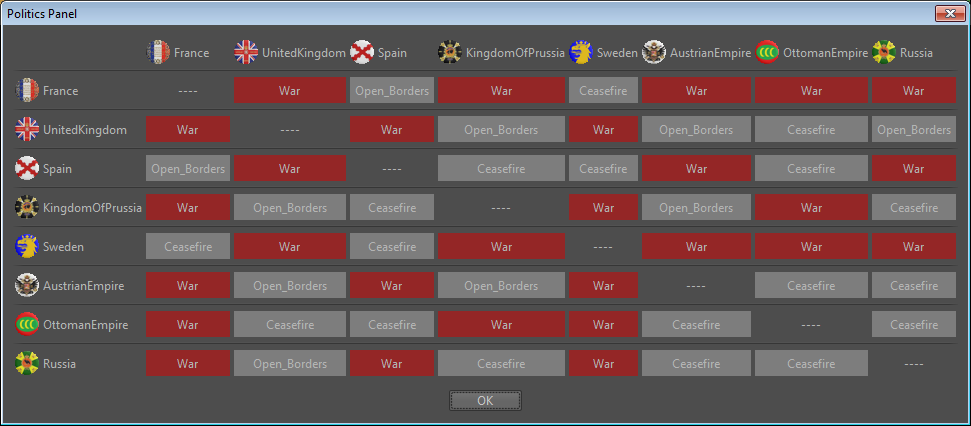Select France–UnitedKingdom War cell in France row
This screenshot has height=426, width=971.
click(290, 91)
